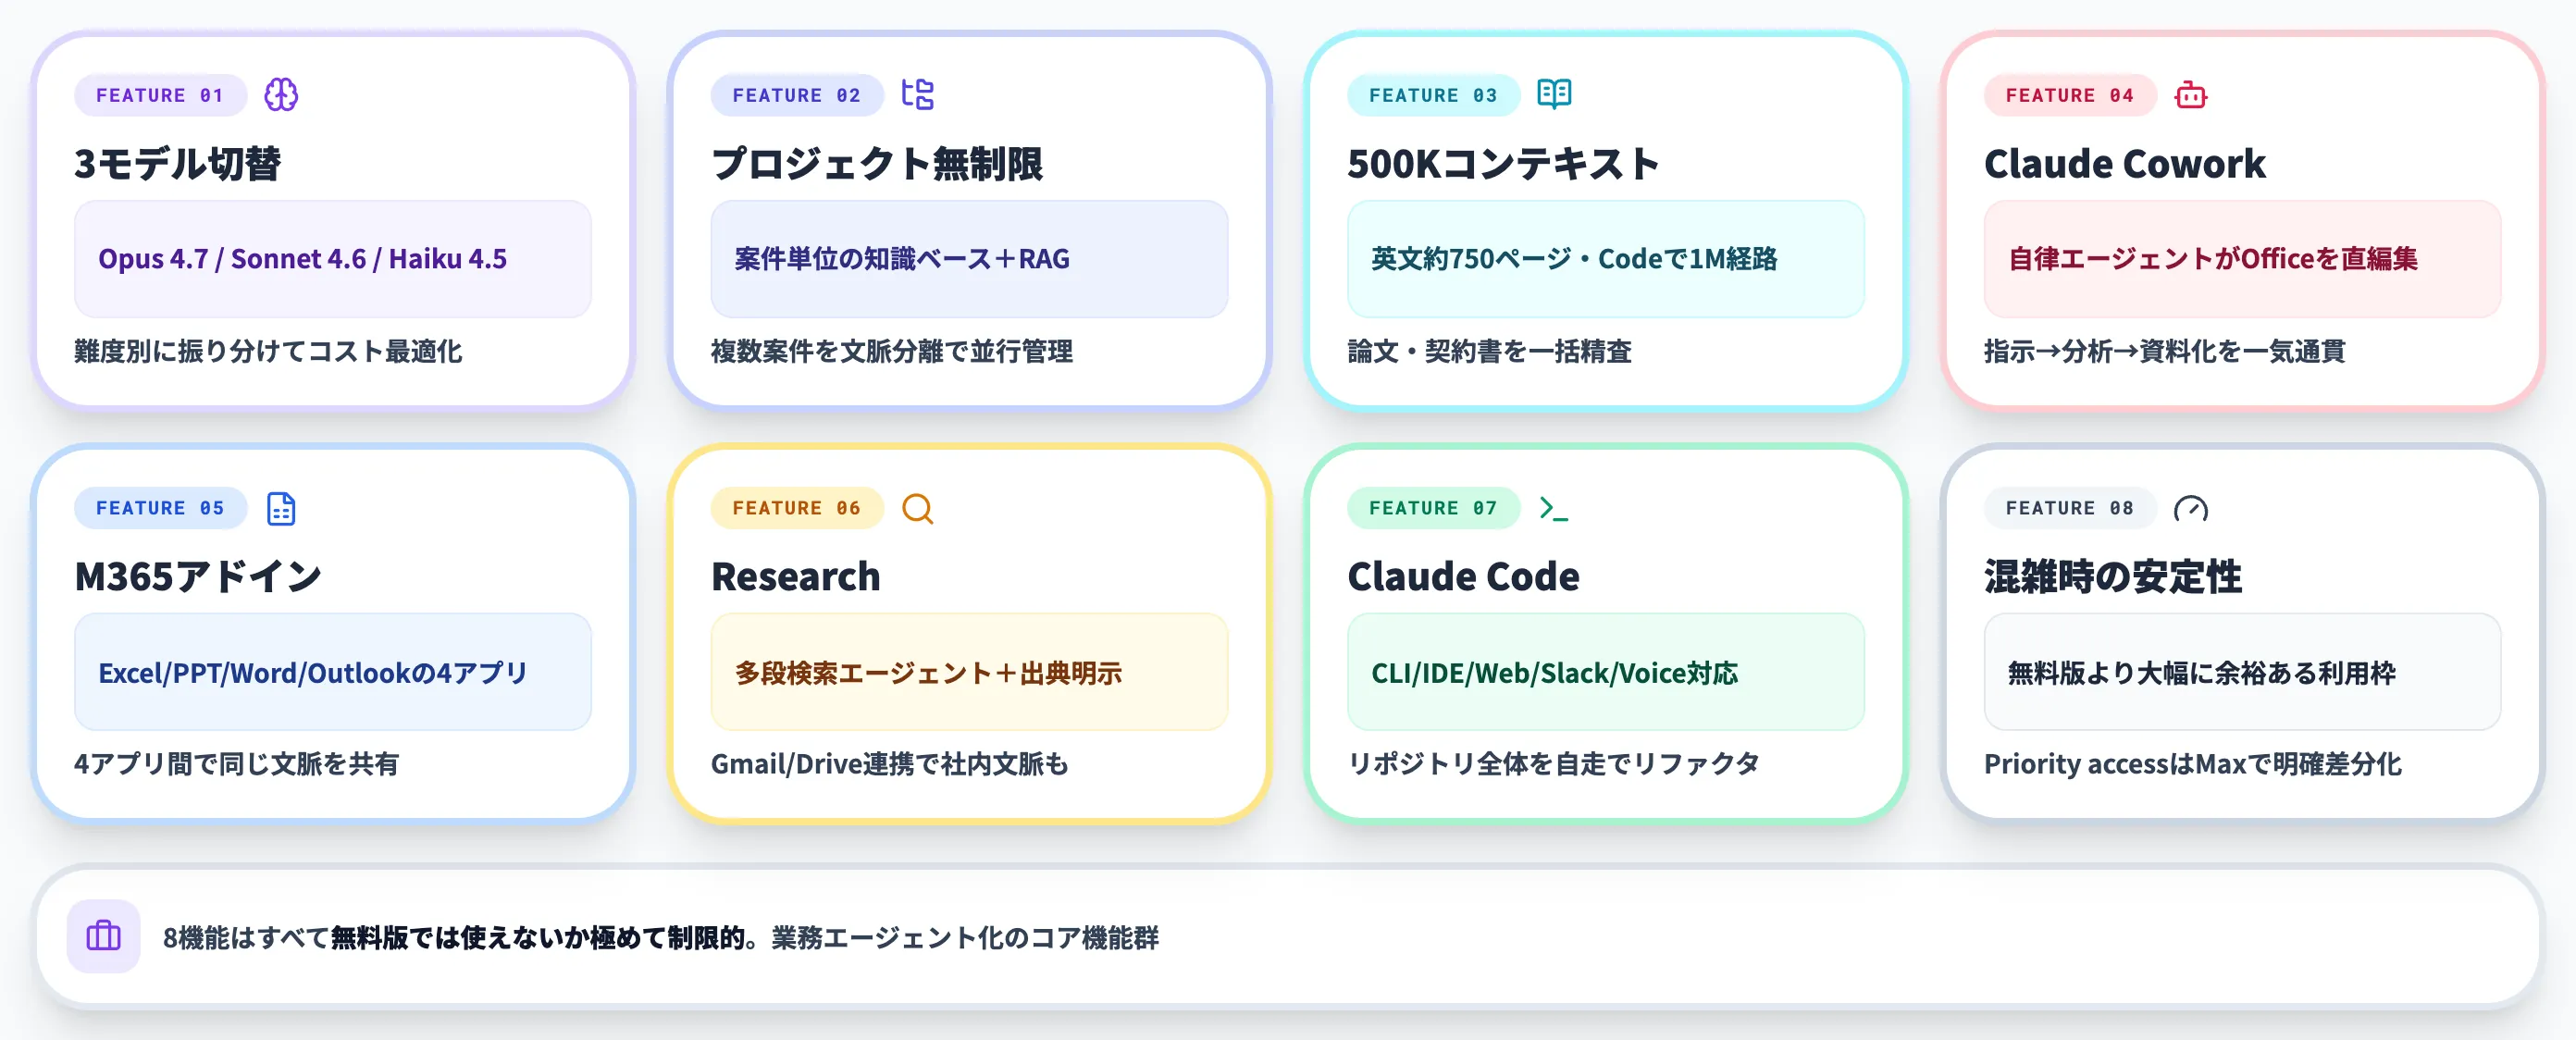
Task: Click the box 自律エージェントがOfficeを直編集
Action: coord(2243,259)
